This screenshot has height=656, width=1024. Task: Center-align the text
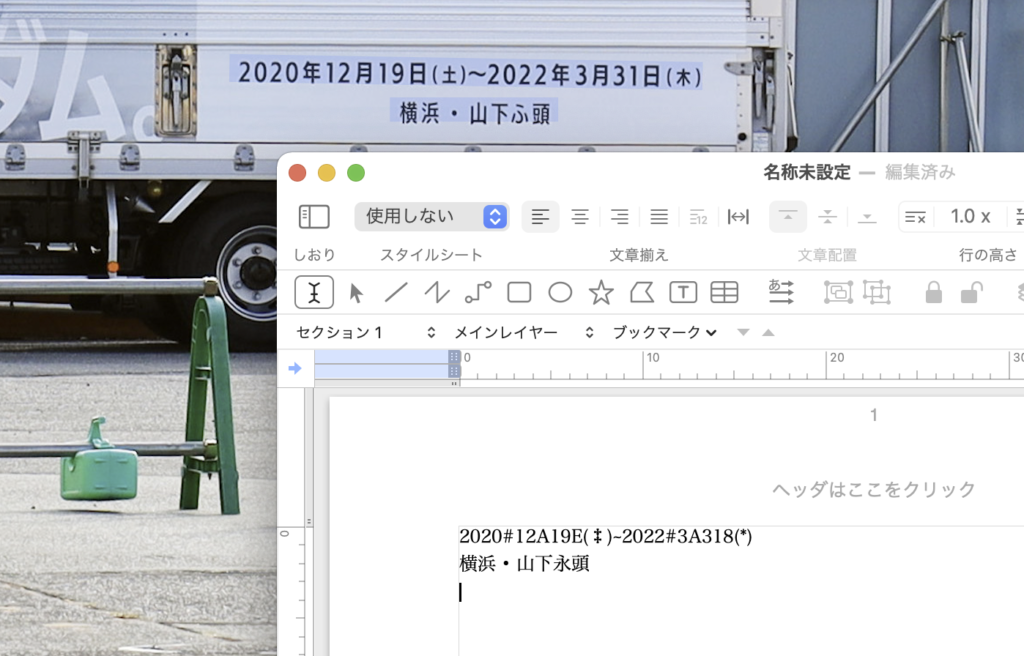[x=580, y=216]
